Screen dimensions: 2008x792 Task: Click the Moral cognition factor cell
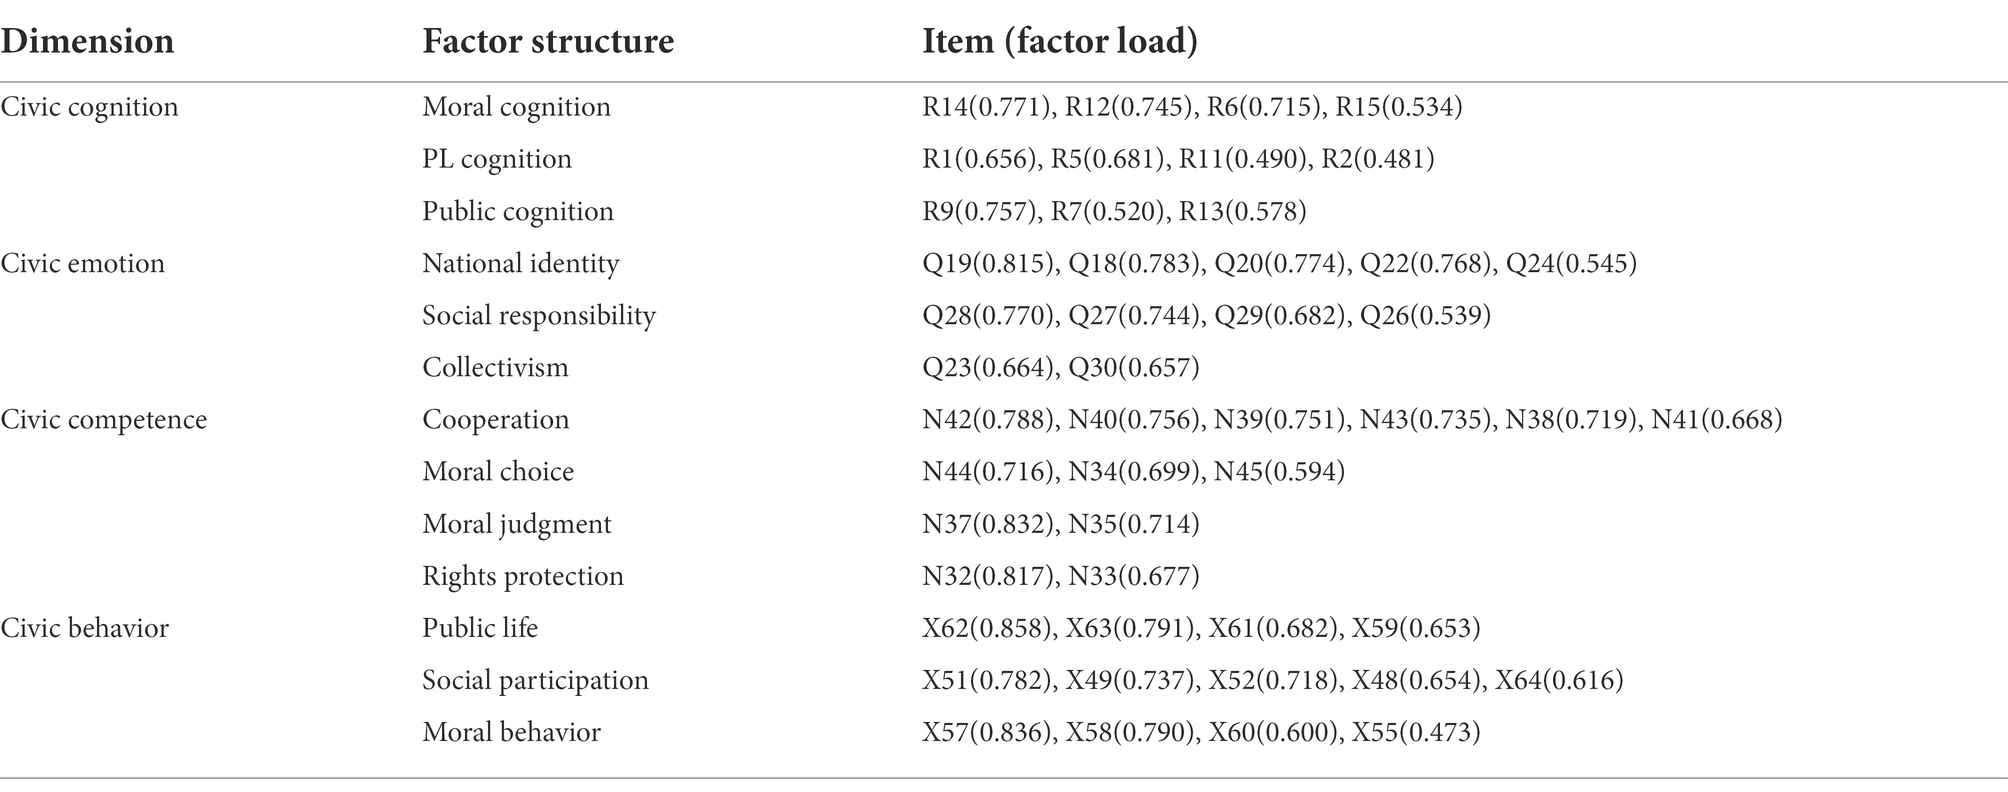[516, 107]
